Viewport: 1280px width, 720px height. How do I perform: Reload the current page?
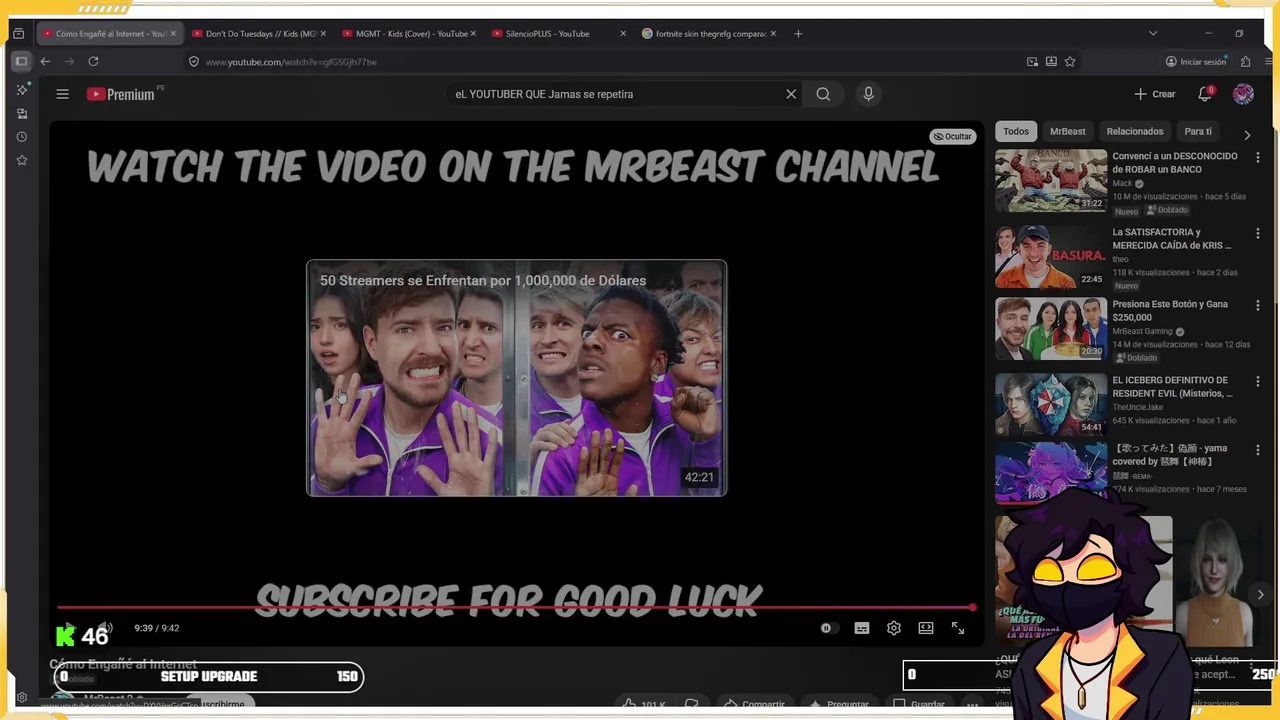click(93, 61)
